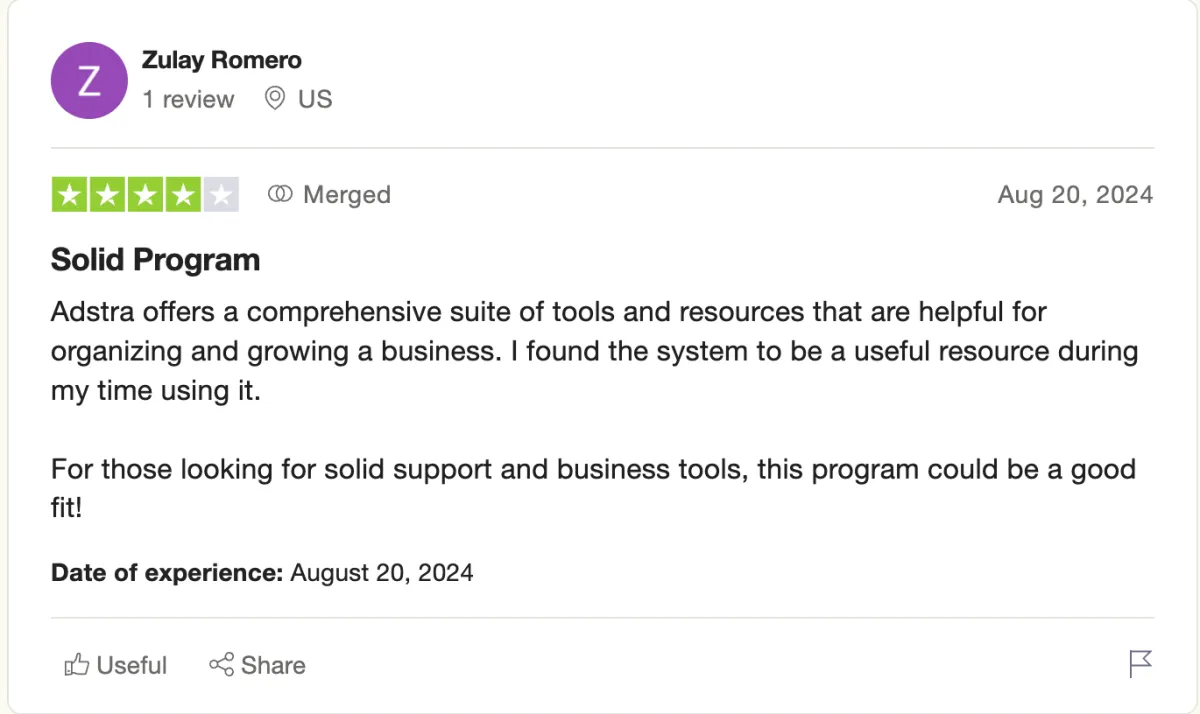The image size is (1200, 714).
Task: Click the second paragraph about solid support
Action: pos(593,488)
